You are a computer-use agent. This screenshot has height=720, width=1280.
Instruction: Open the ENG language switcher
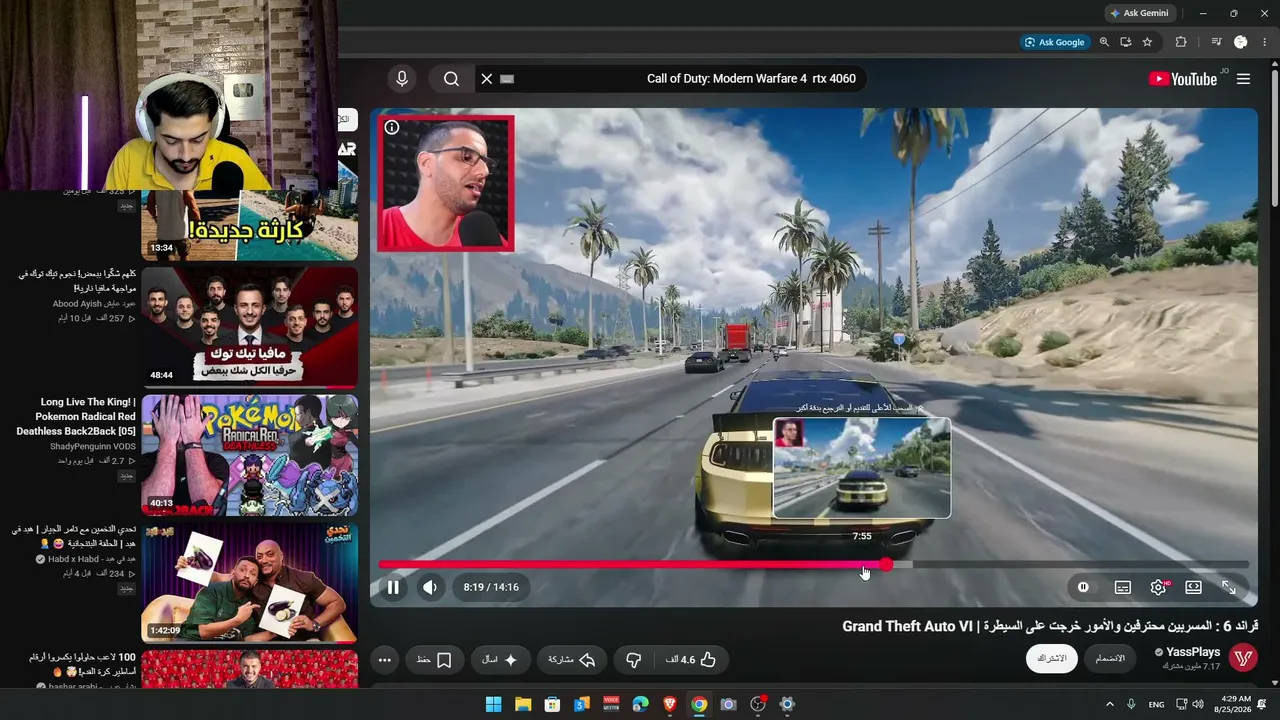1156,705
